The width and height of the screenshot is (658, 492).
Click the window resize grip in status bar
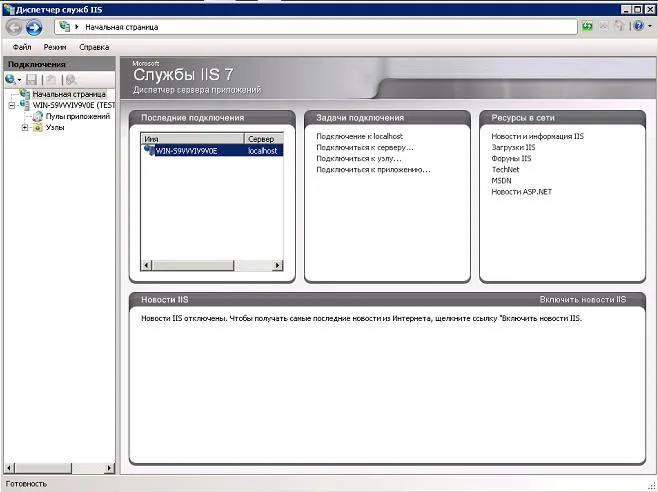pos(652,486)
